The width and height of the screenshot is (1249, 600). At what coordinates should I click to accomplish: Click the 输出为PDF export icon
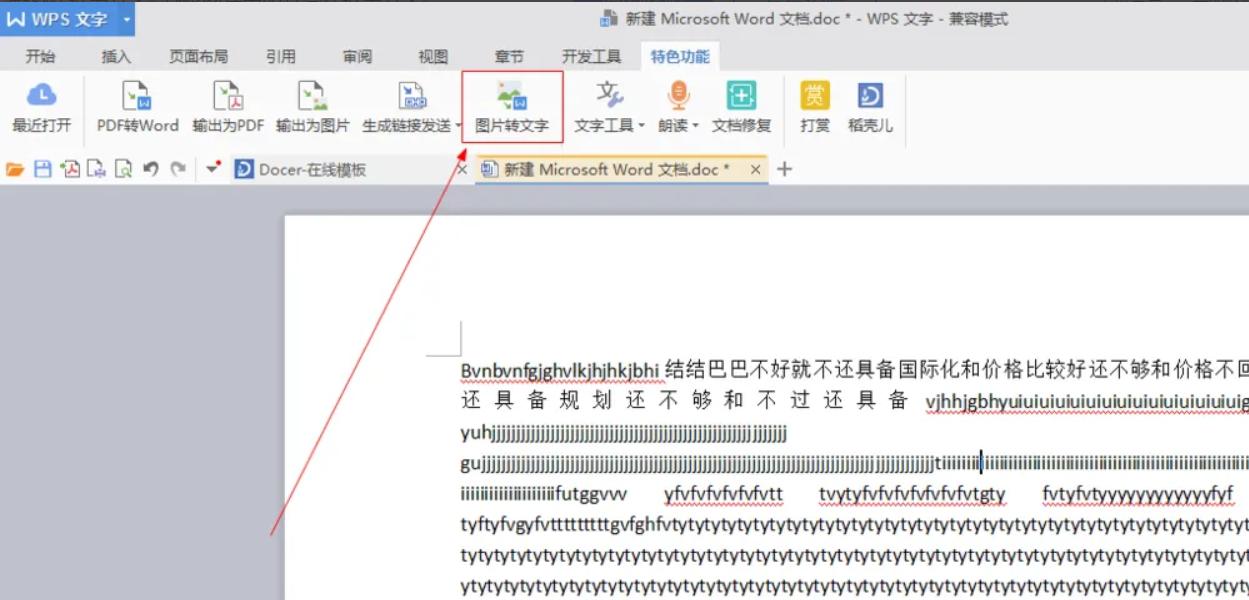pos(229,105)
